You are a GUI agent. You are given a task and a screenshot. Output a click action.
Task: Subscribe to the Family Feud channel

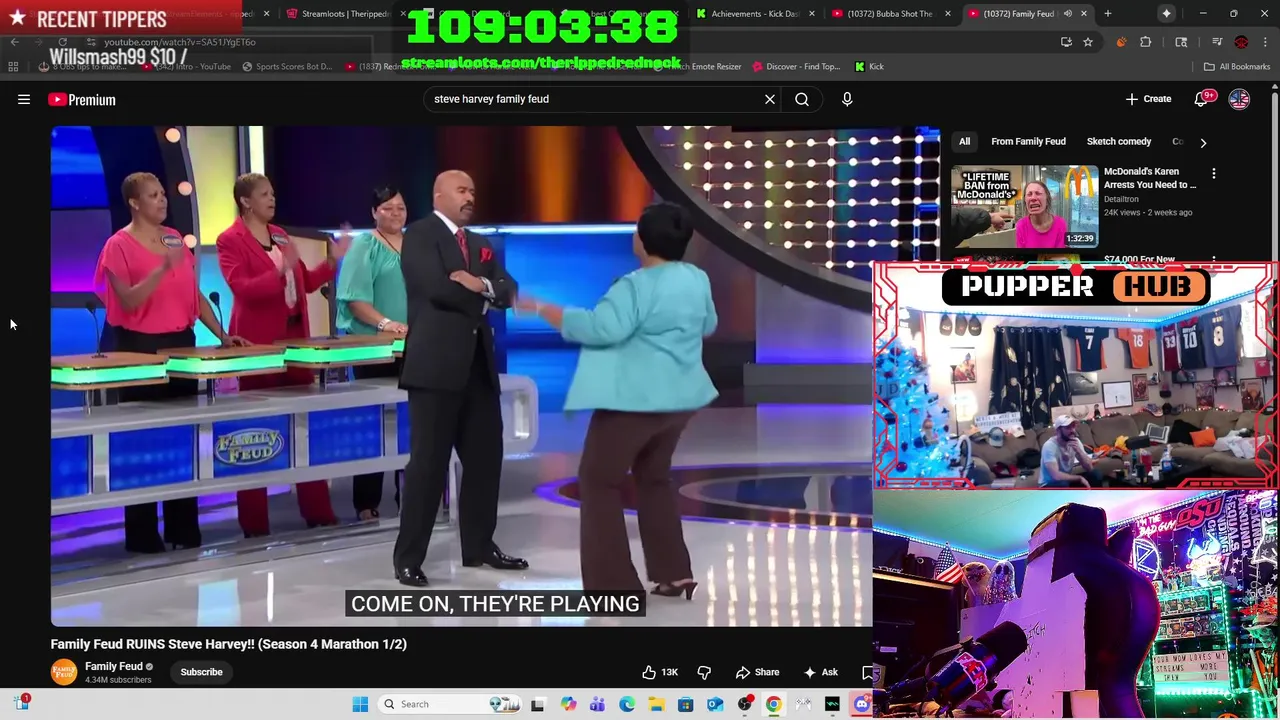click(201, 672)
